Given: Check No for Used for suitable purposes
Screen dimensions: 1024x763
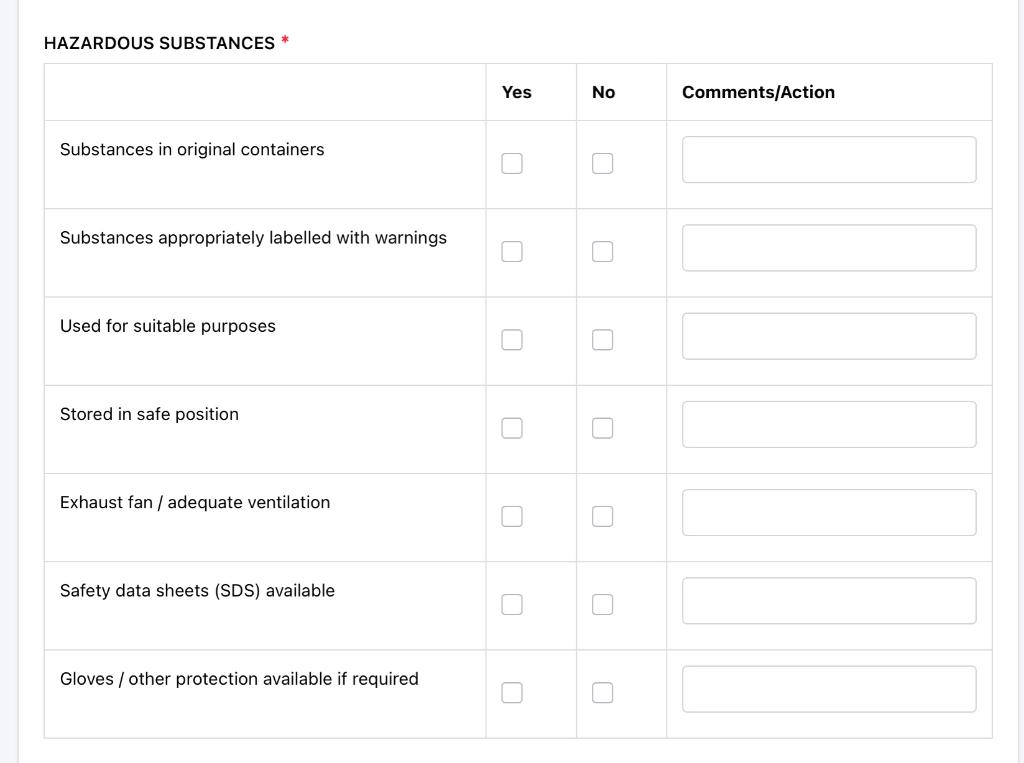Looking at the screenshot, I should [602, 340].
